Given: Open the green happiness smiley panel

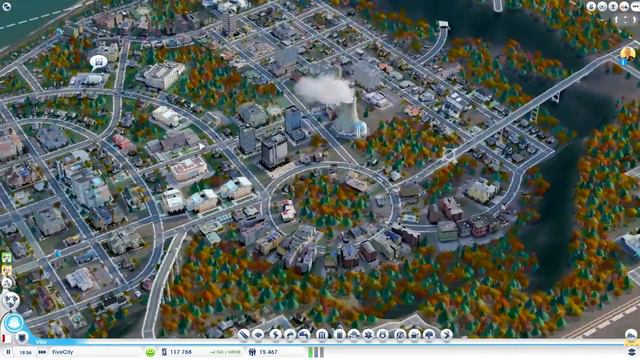Looking at the screenshot, I should click(x=150, y=352).
